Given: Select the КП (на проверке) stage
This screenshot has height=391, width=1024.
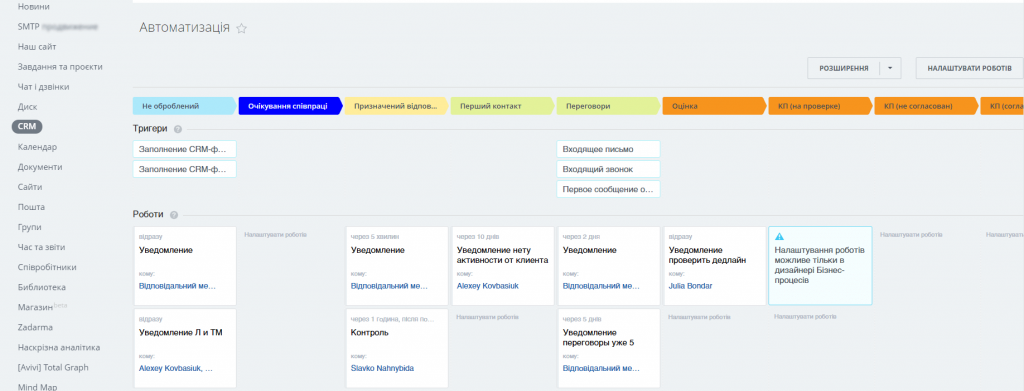Looking at the screenshot, I should tap(819, 106).
